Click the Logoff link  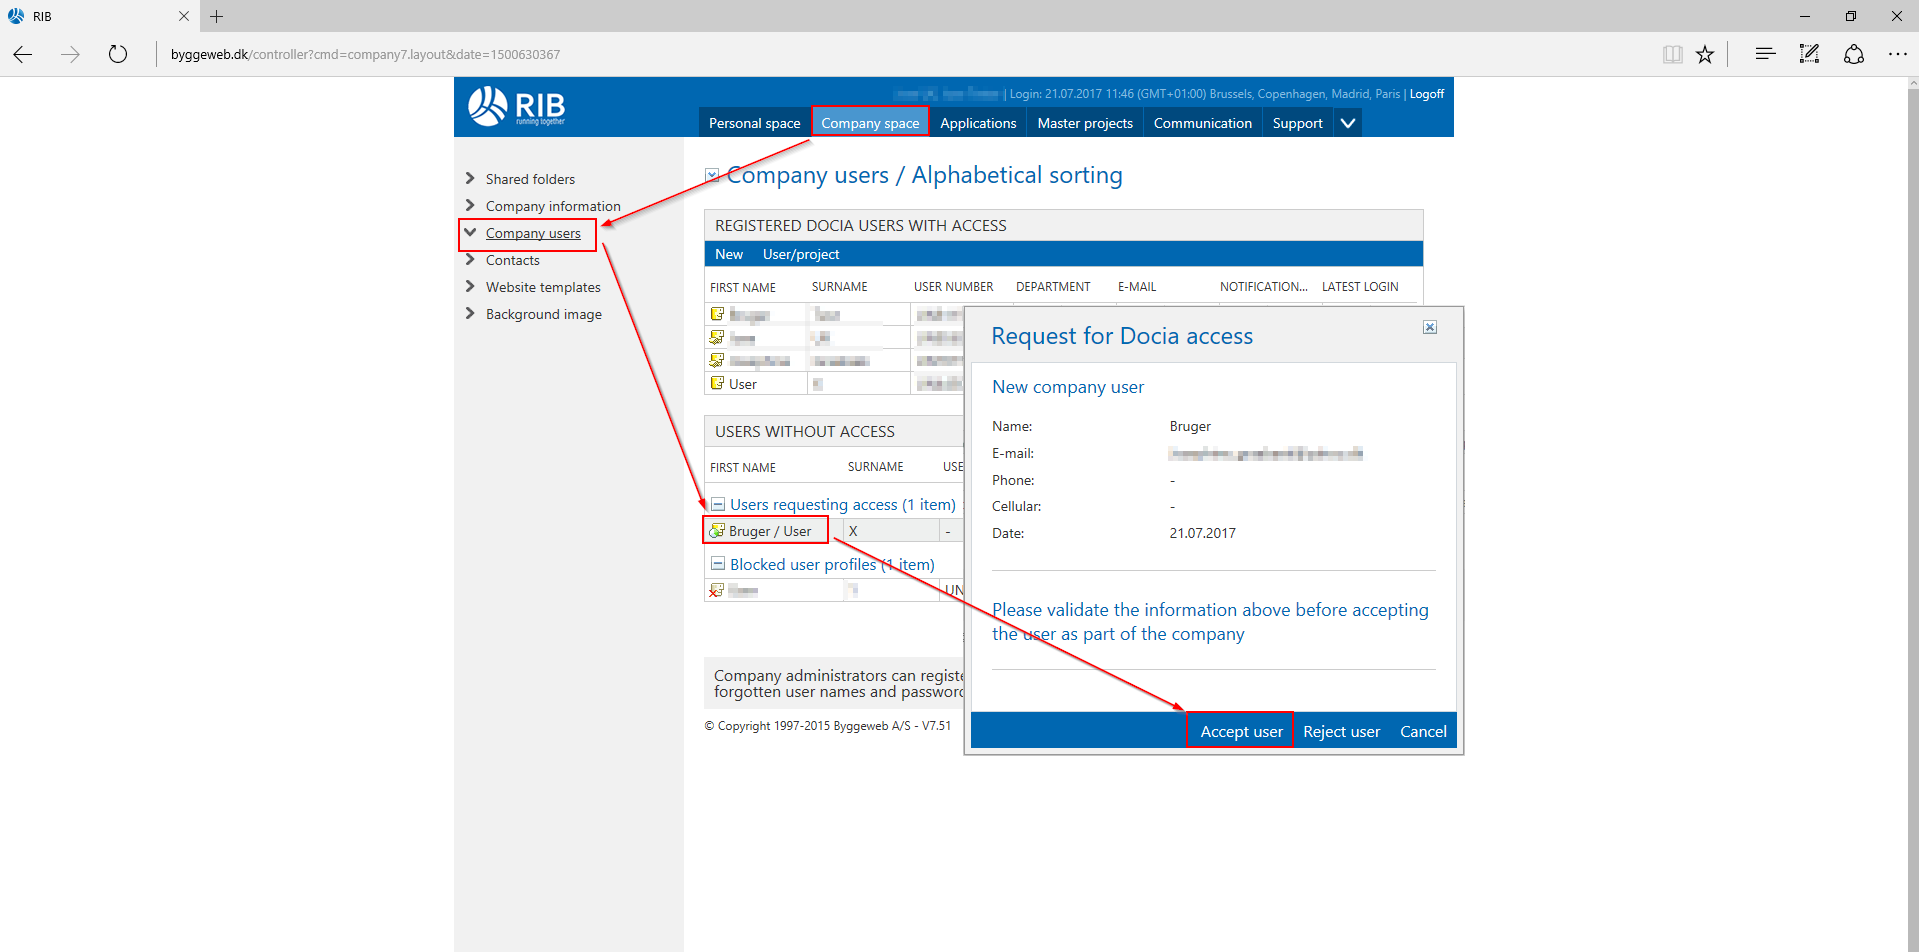click(1427, 94)
